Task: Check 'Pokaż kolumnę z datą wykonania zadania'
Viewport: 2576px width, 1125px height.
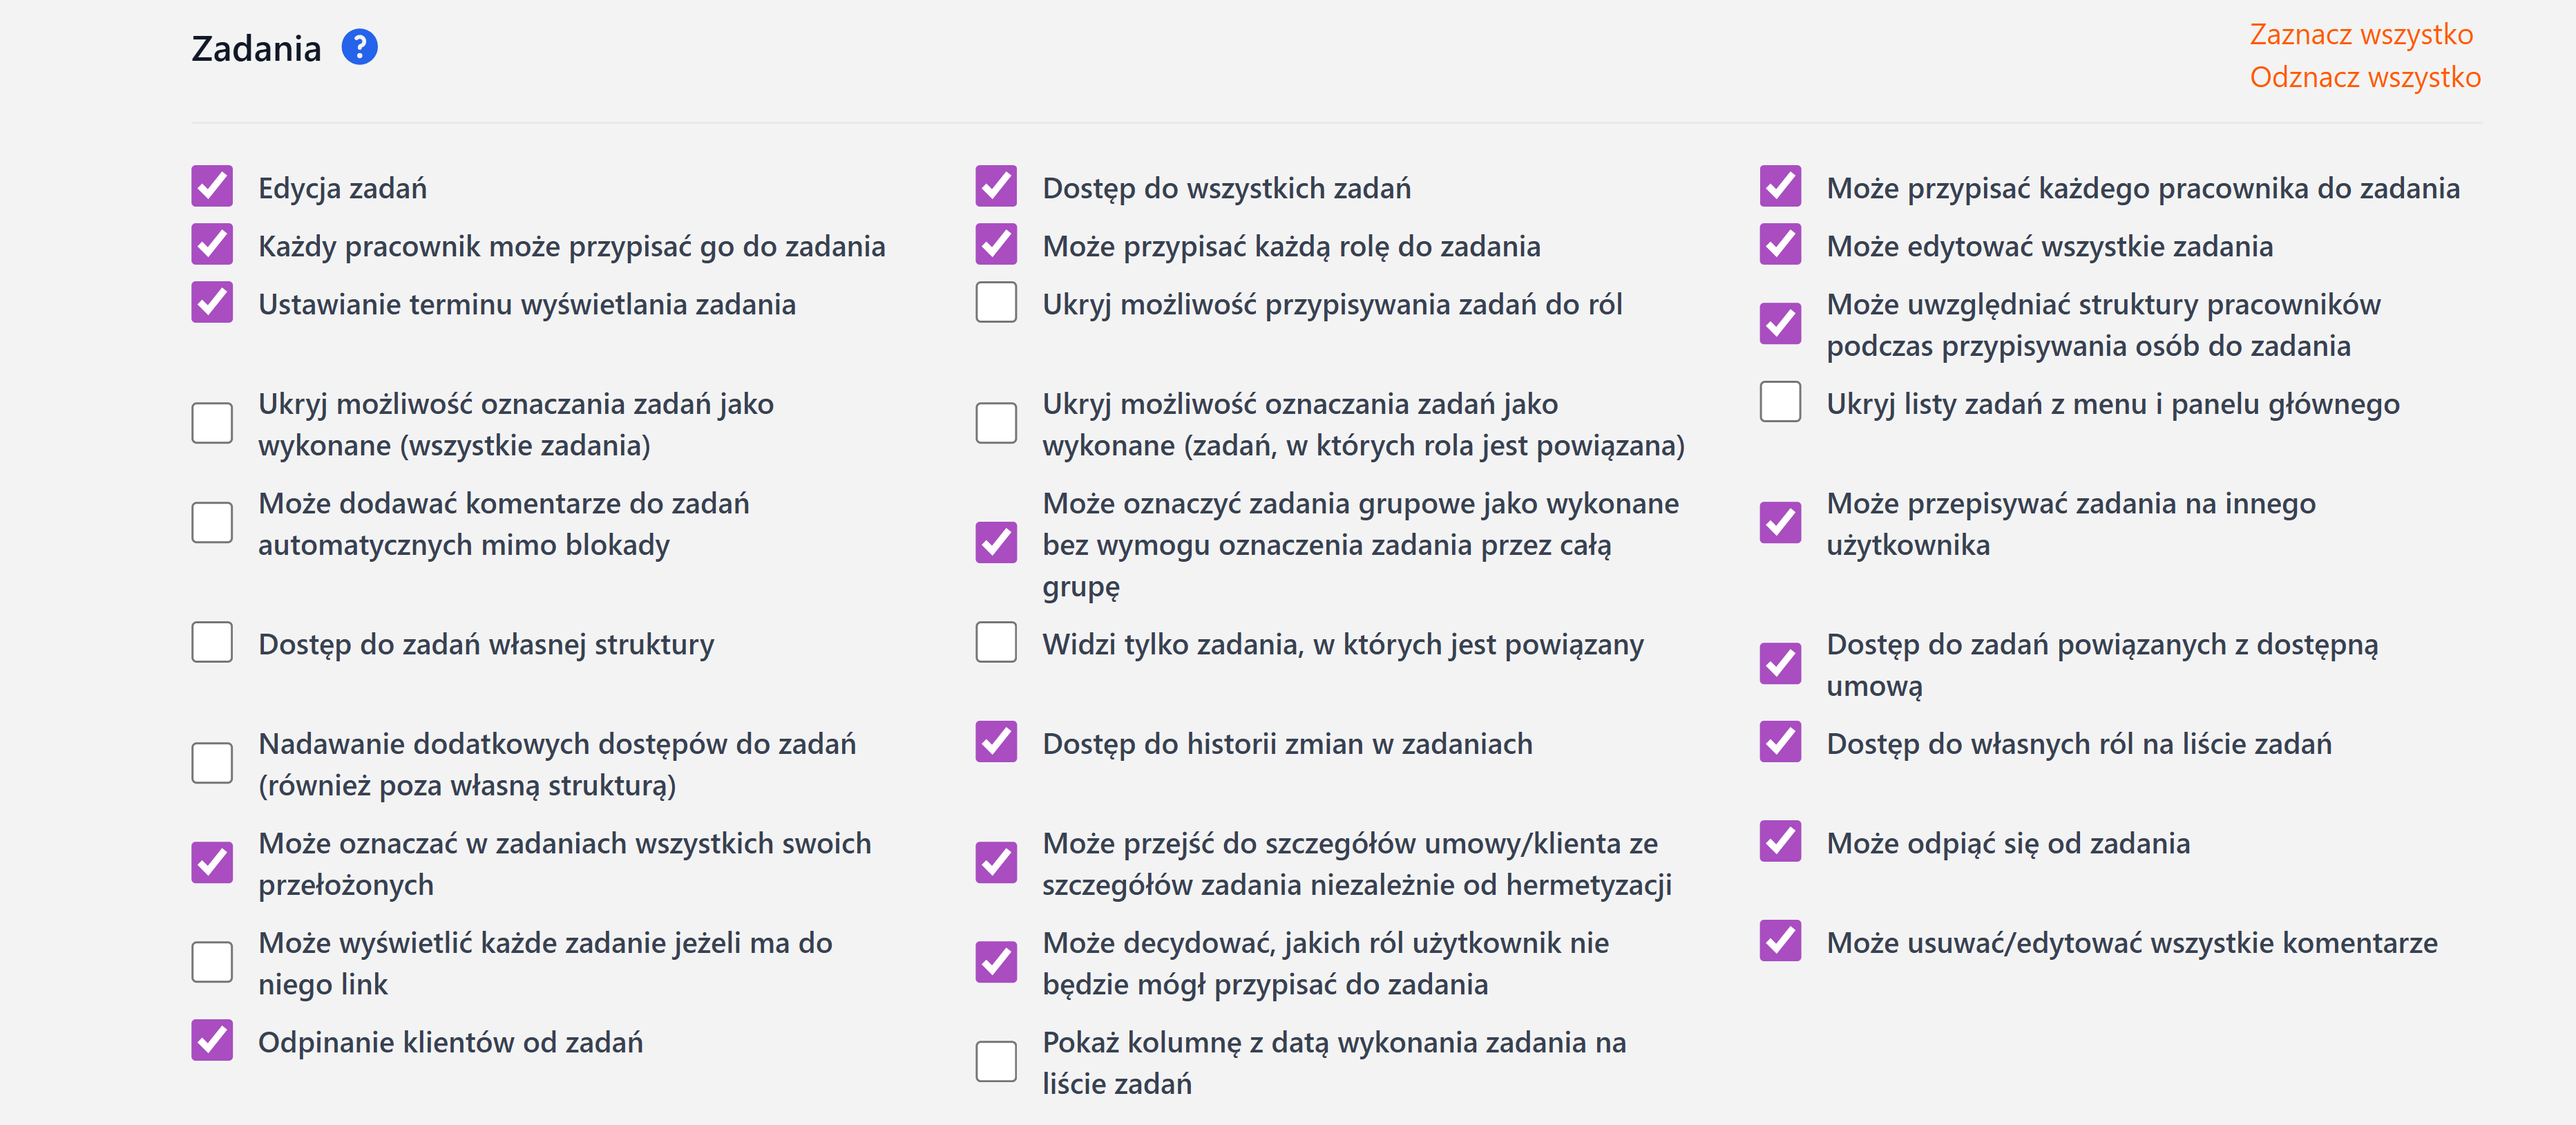Action: [x=996, y=1062]
